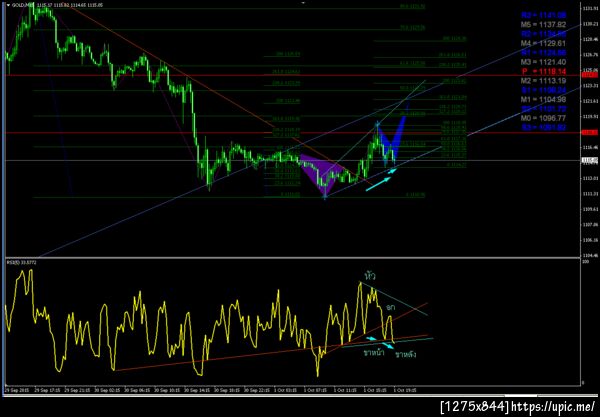Click the '30 Sep 14:15' time axis label
This screenshot has height=417, width=600.
[x=197, y=390]
